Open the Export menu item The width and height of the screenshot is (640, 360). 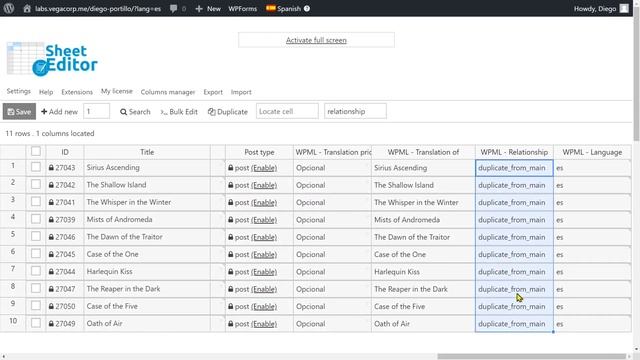tap(213, 92)
